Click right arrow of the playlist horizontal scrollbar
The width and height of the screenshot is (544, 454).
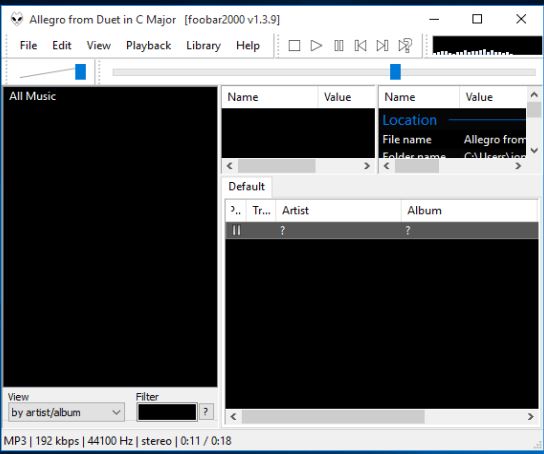(530, 417)
